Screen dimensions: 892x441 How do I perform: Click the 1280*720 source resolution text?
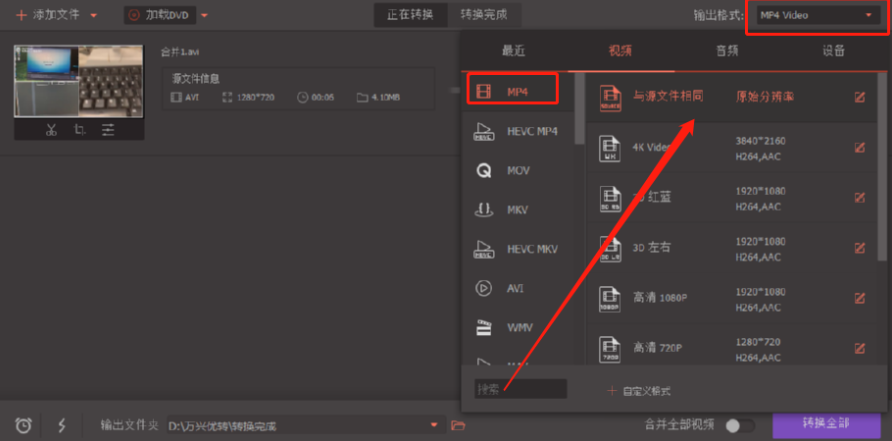(x=255, y=97)
